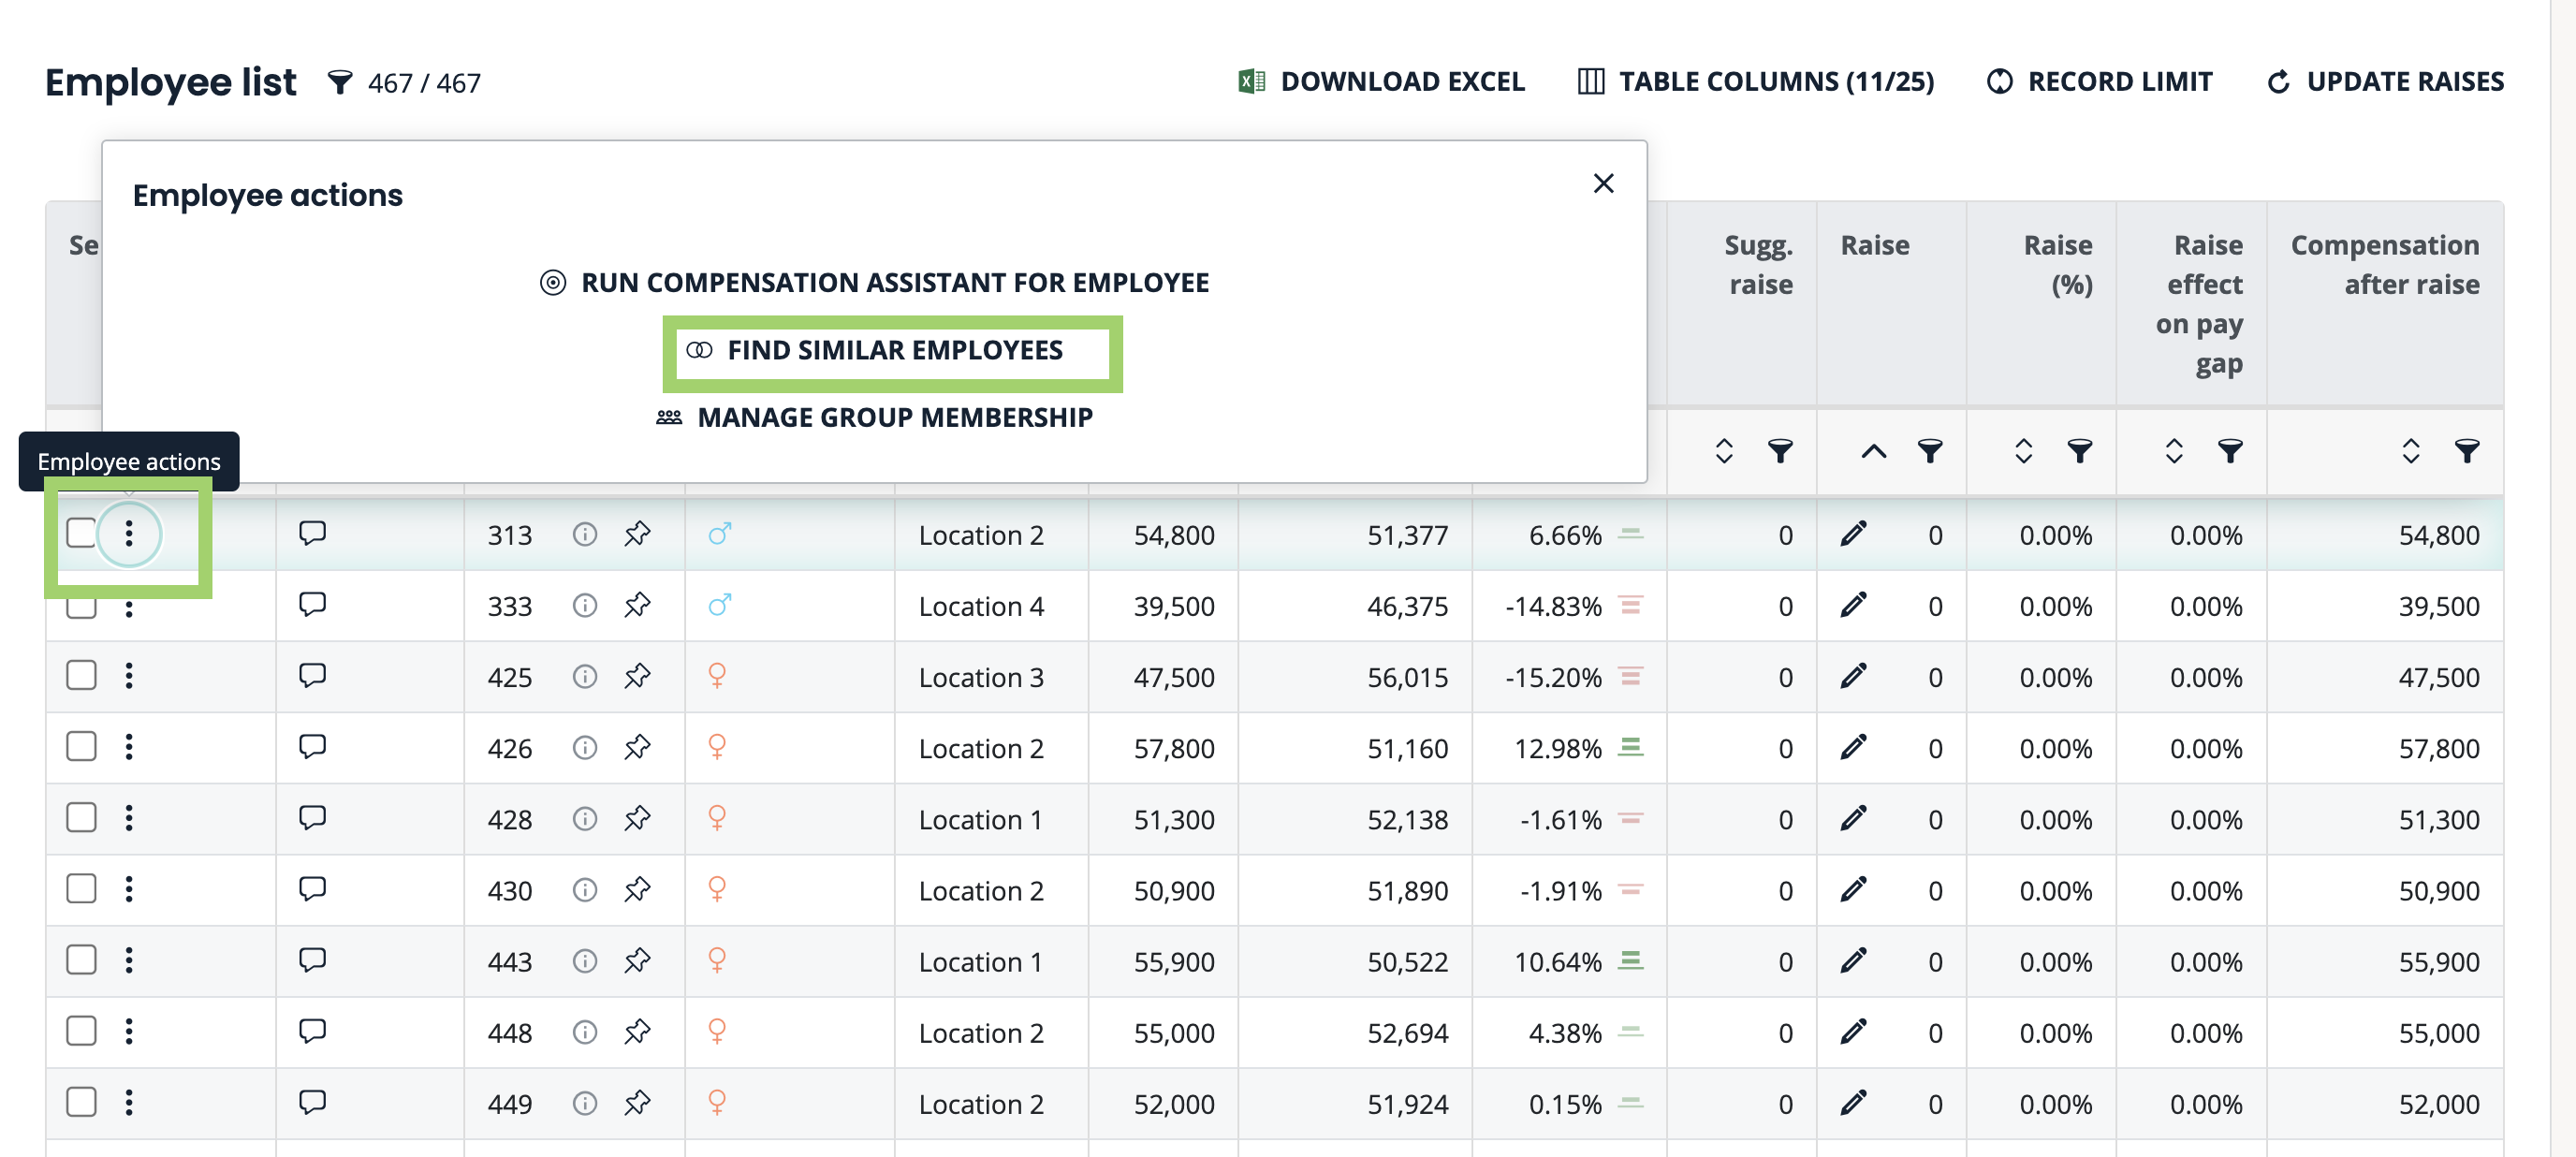2576x1157 pixels.
Task: Pin employee 426 with the pin icon
Action: tap(637, 747)
